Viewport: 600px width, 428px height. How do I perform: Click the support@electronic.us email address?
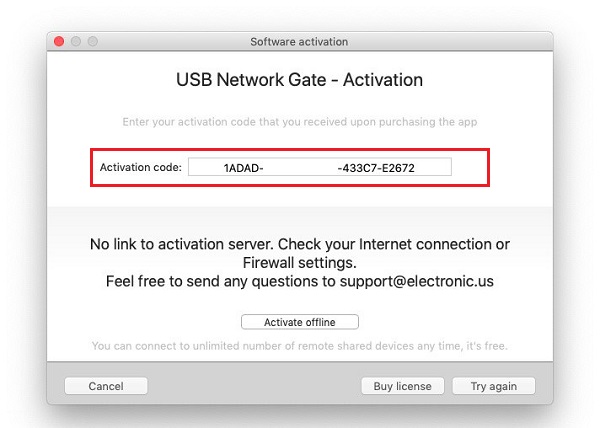(417, 281)
